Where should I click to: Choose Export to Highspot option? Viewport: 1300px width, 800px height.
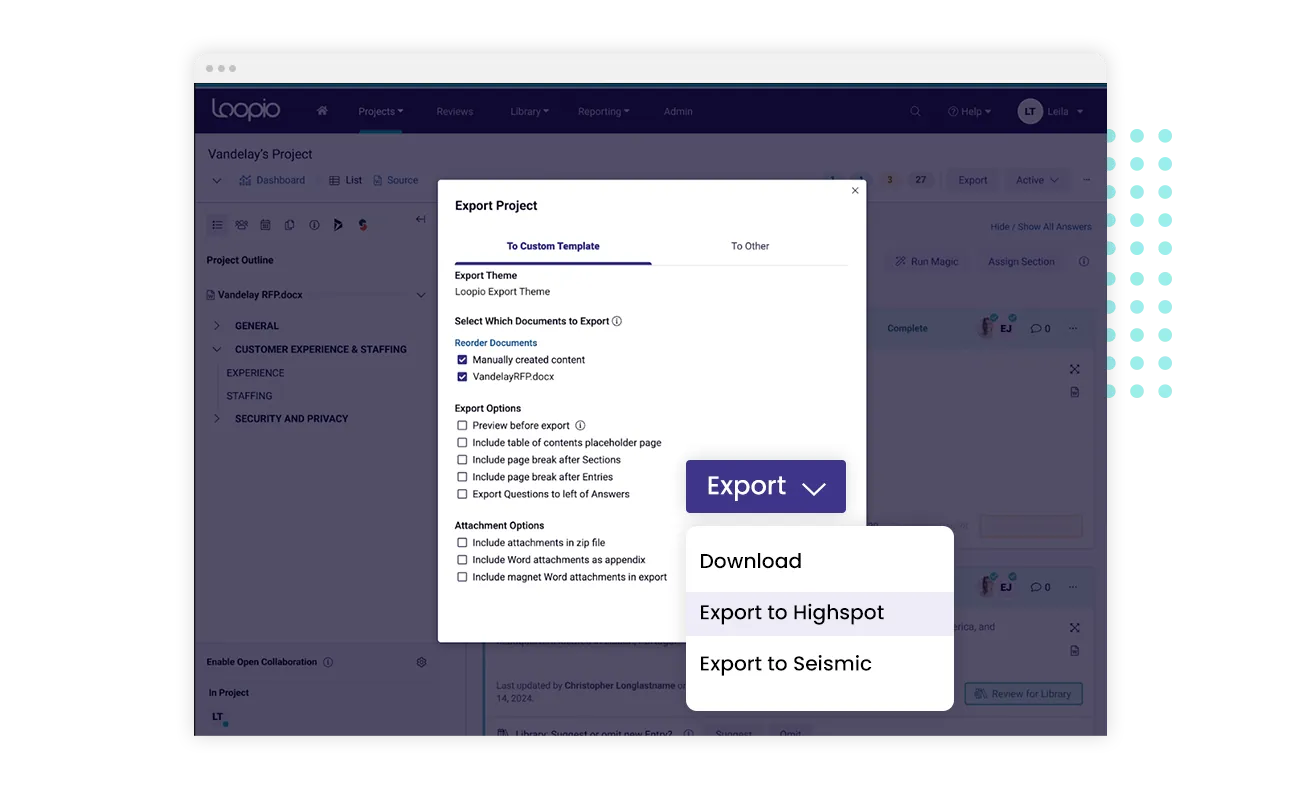coord(791,613)
